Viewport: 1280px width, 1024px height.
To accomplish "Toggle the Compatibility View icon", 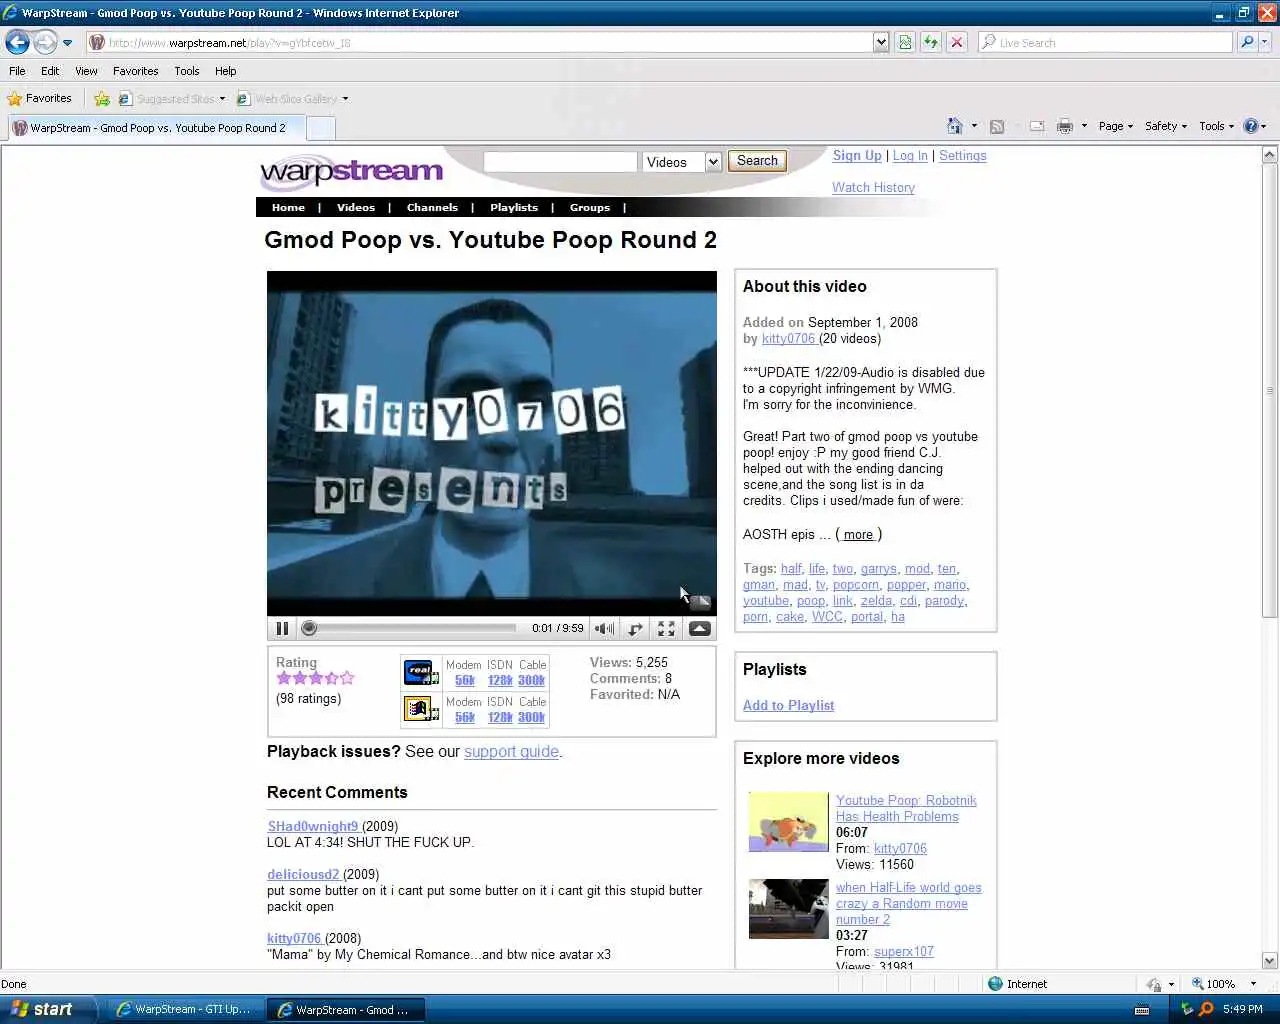I will 905,42.
